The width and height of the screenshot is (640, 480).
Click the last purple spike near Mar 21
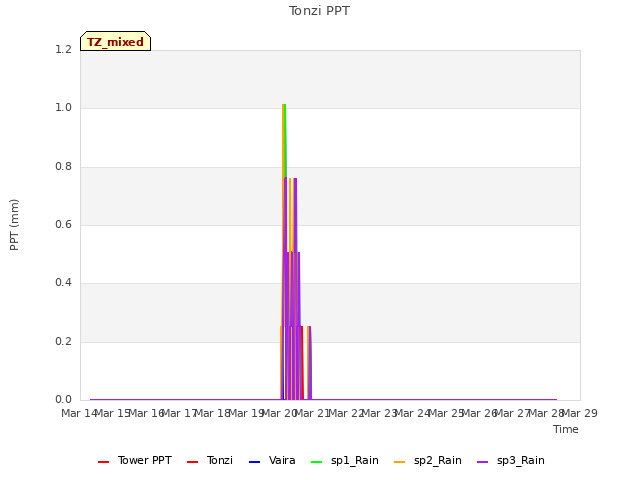pyautogui.click(x=310, y=362)
